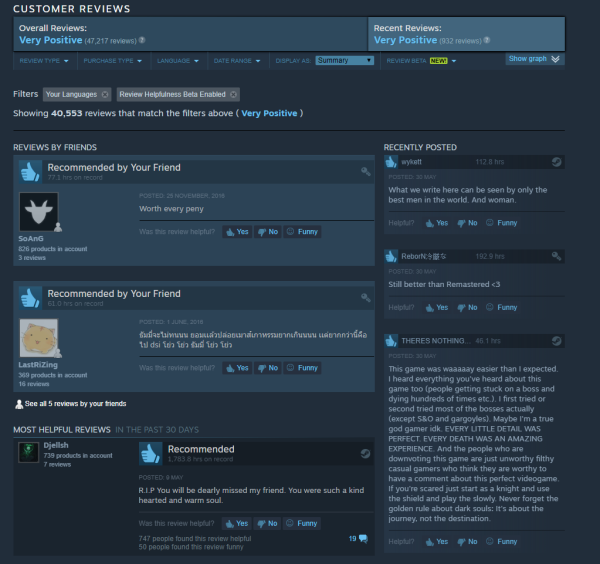
Task: Open Djellsh's profile name link
Action: pos(56,445)
